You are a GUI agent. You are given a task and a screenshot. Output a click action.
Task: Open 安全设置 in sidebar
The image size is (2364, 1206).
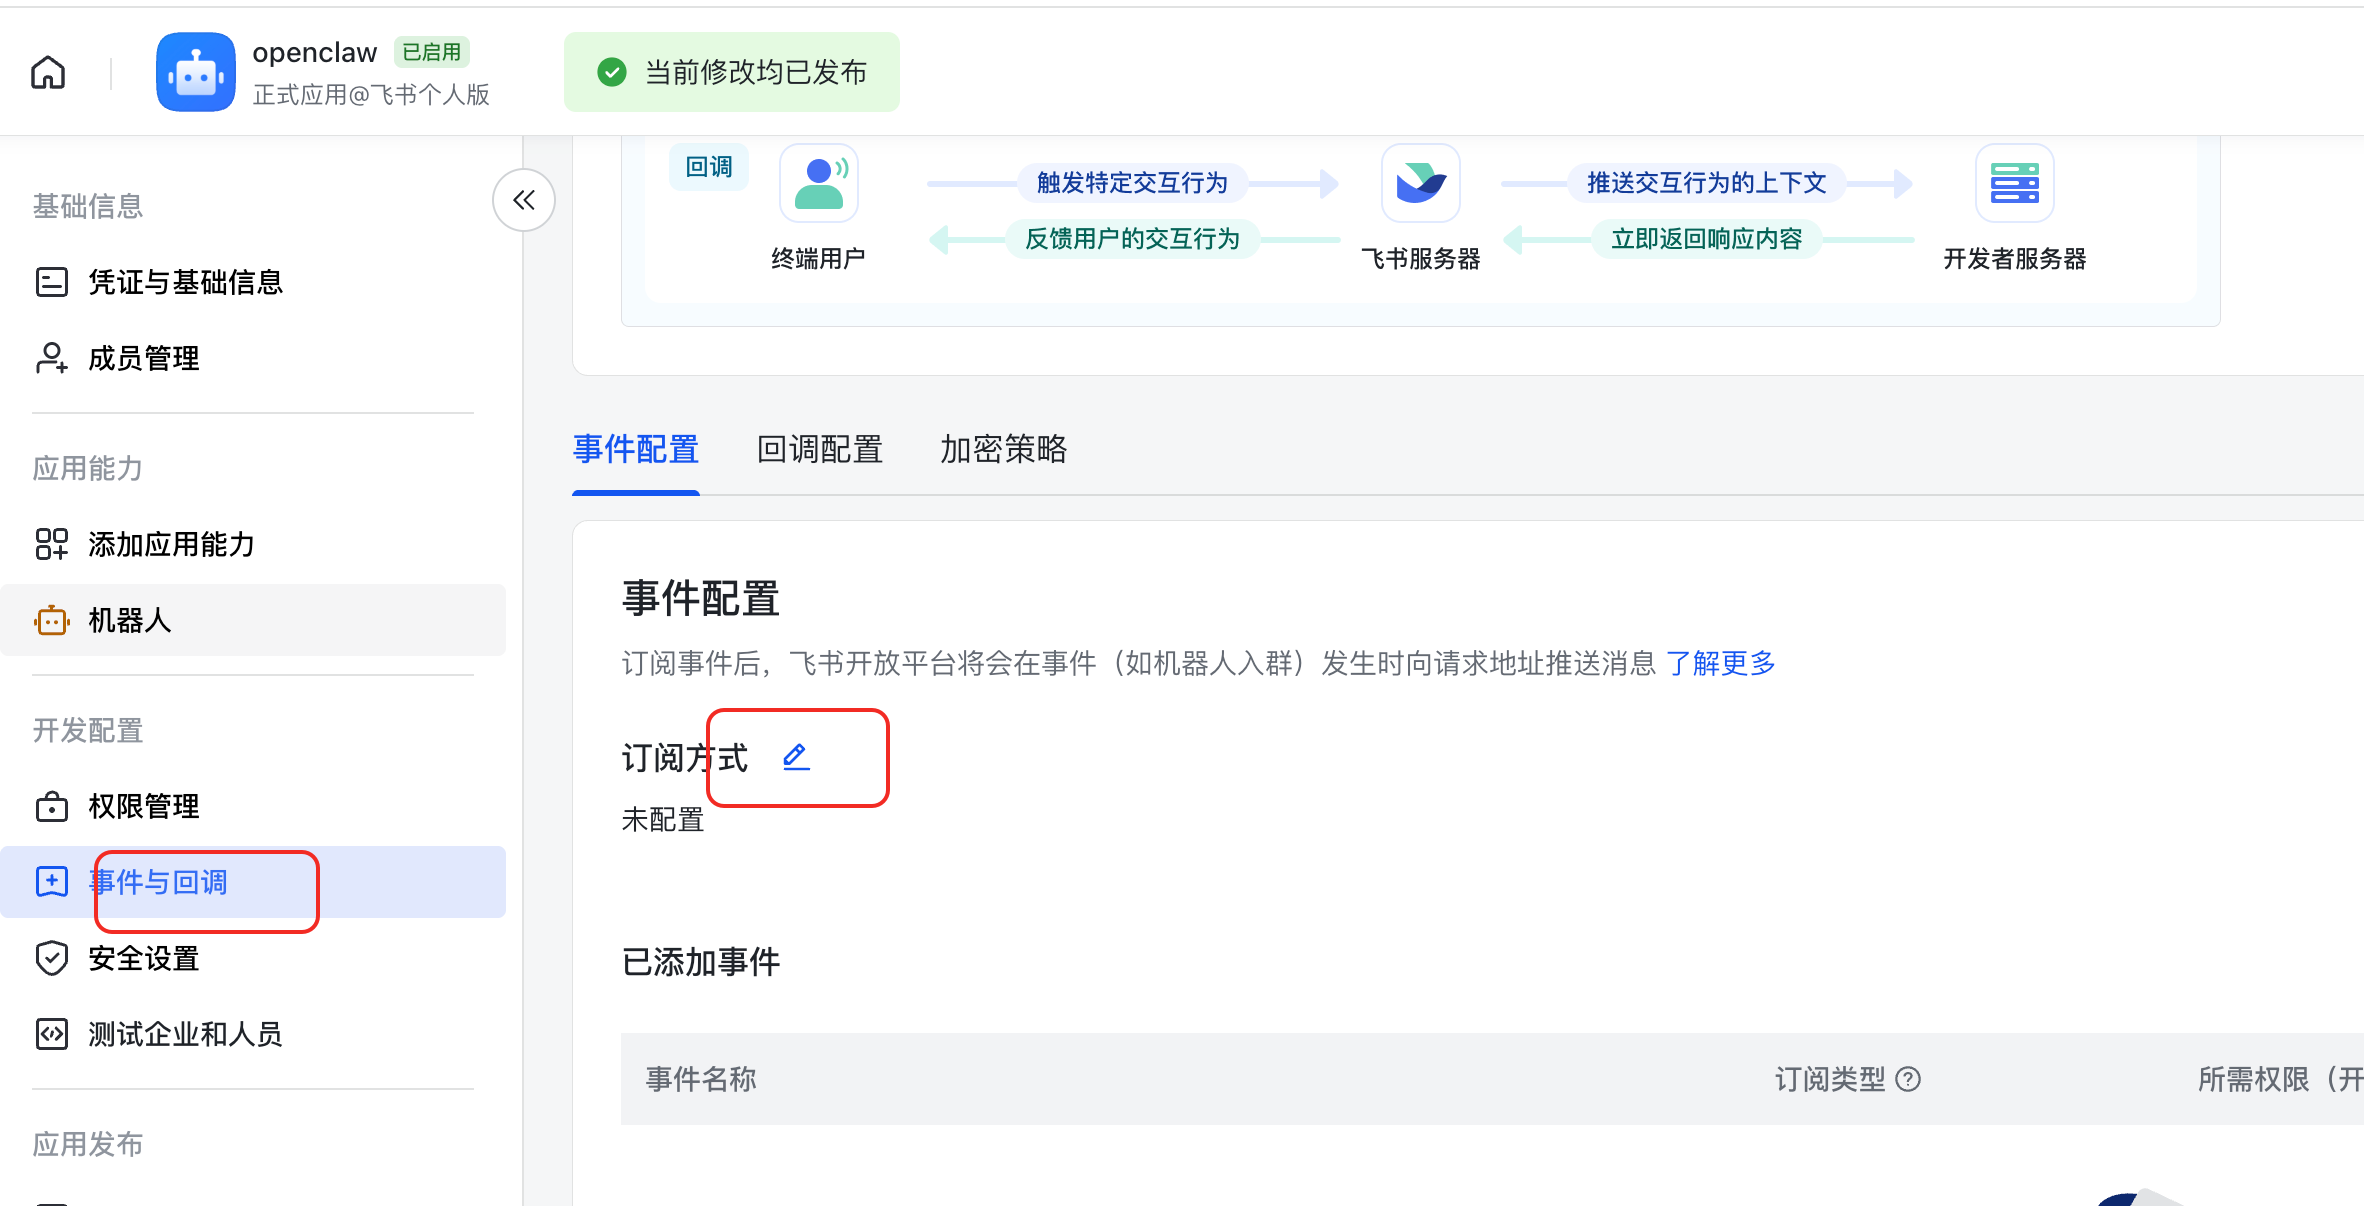(x=143, y=958)
